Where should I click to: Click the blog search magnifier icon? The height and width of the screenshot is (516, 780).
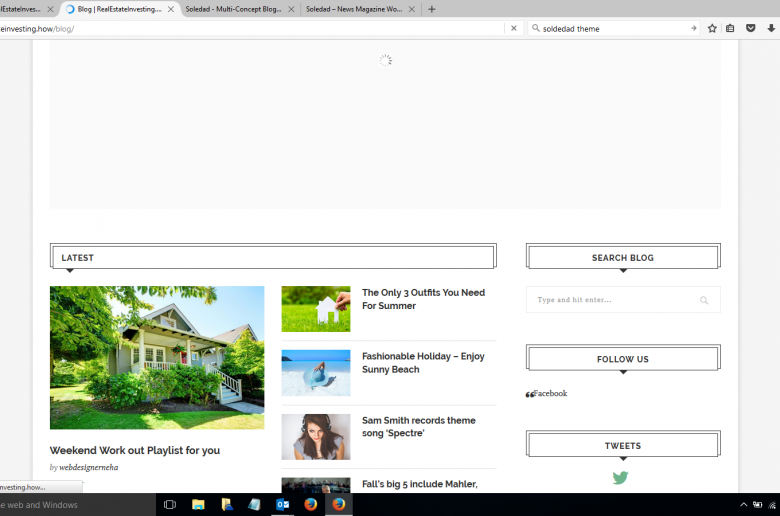(x=704, y=300)
